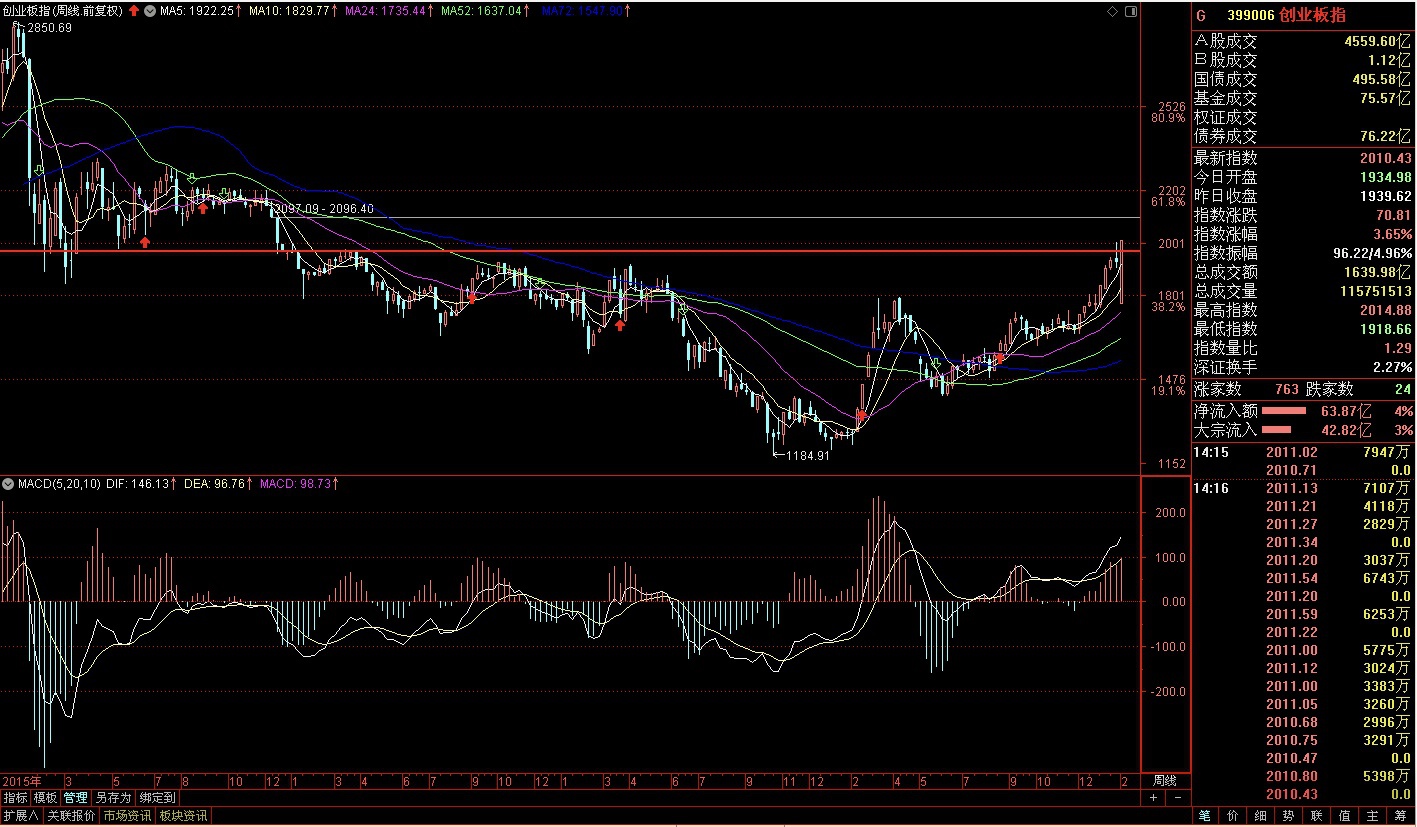
Task: Open the 周线 period selector
Action: click(1164, 780)
